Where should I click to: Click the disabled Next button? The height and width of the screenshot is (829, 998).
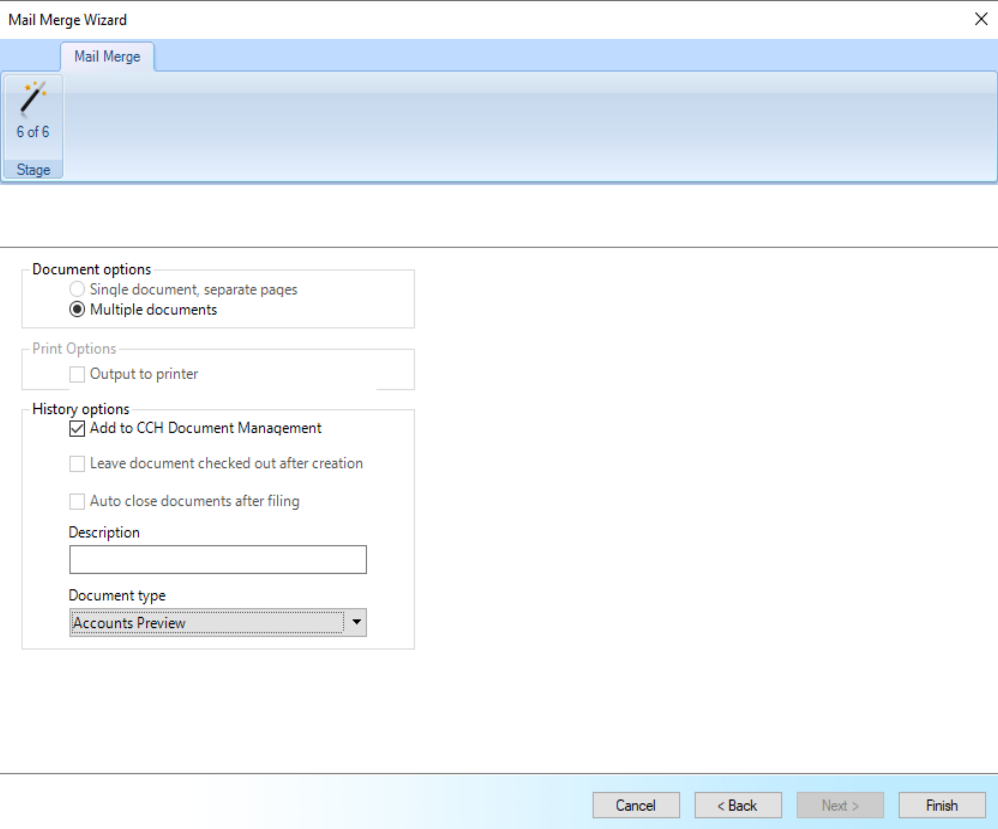pos(840,805)
